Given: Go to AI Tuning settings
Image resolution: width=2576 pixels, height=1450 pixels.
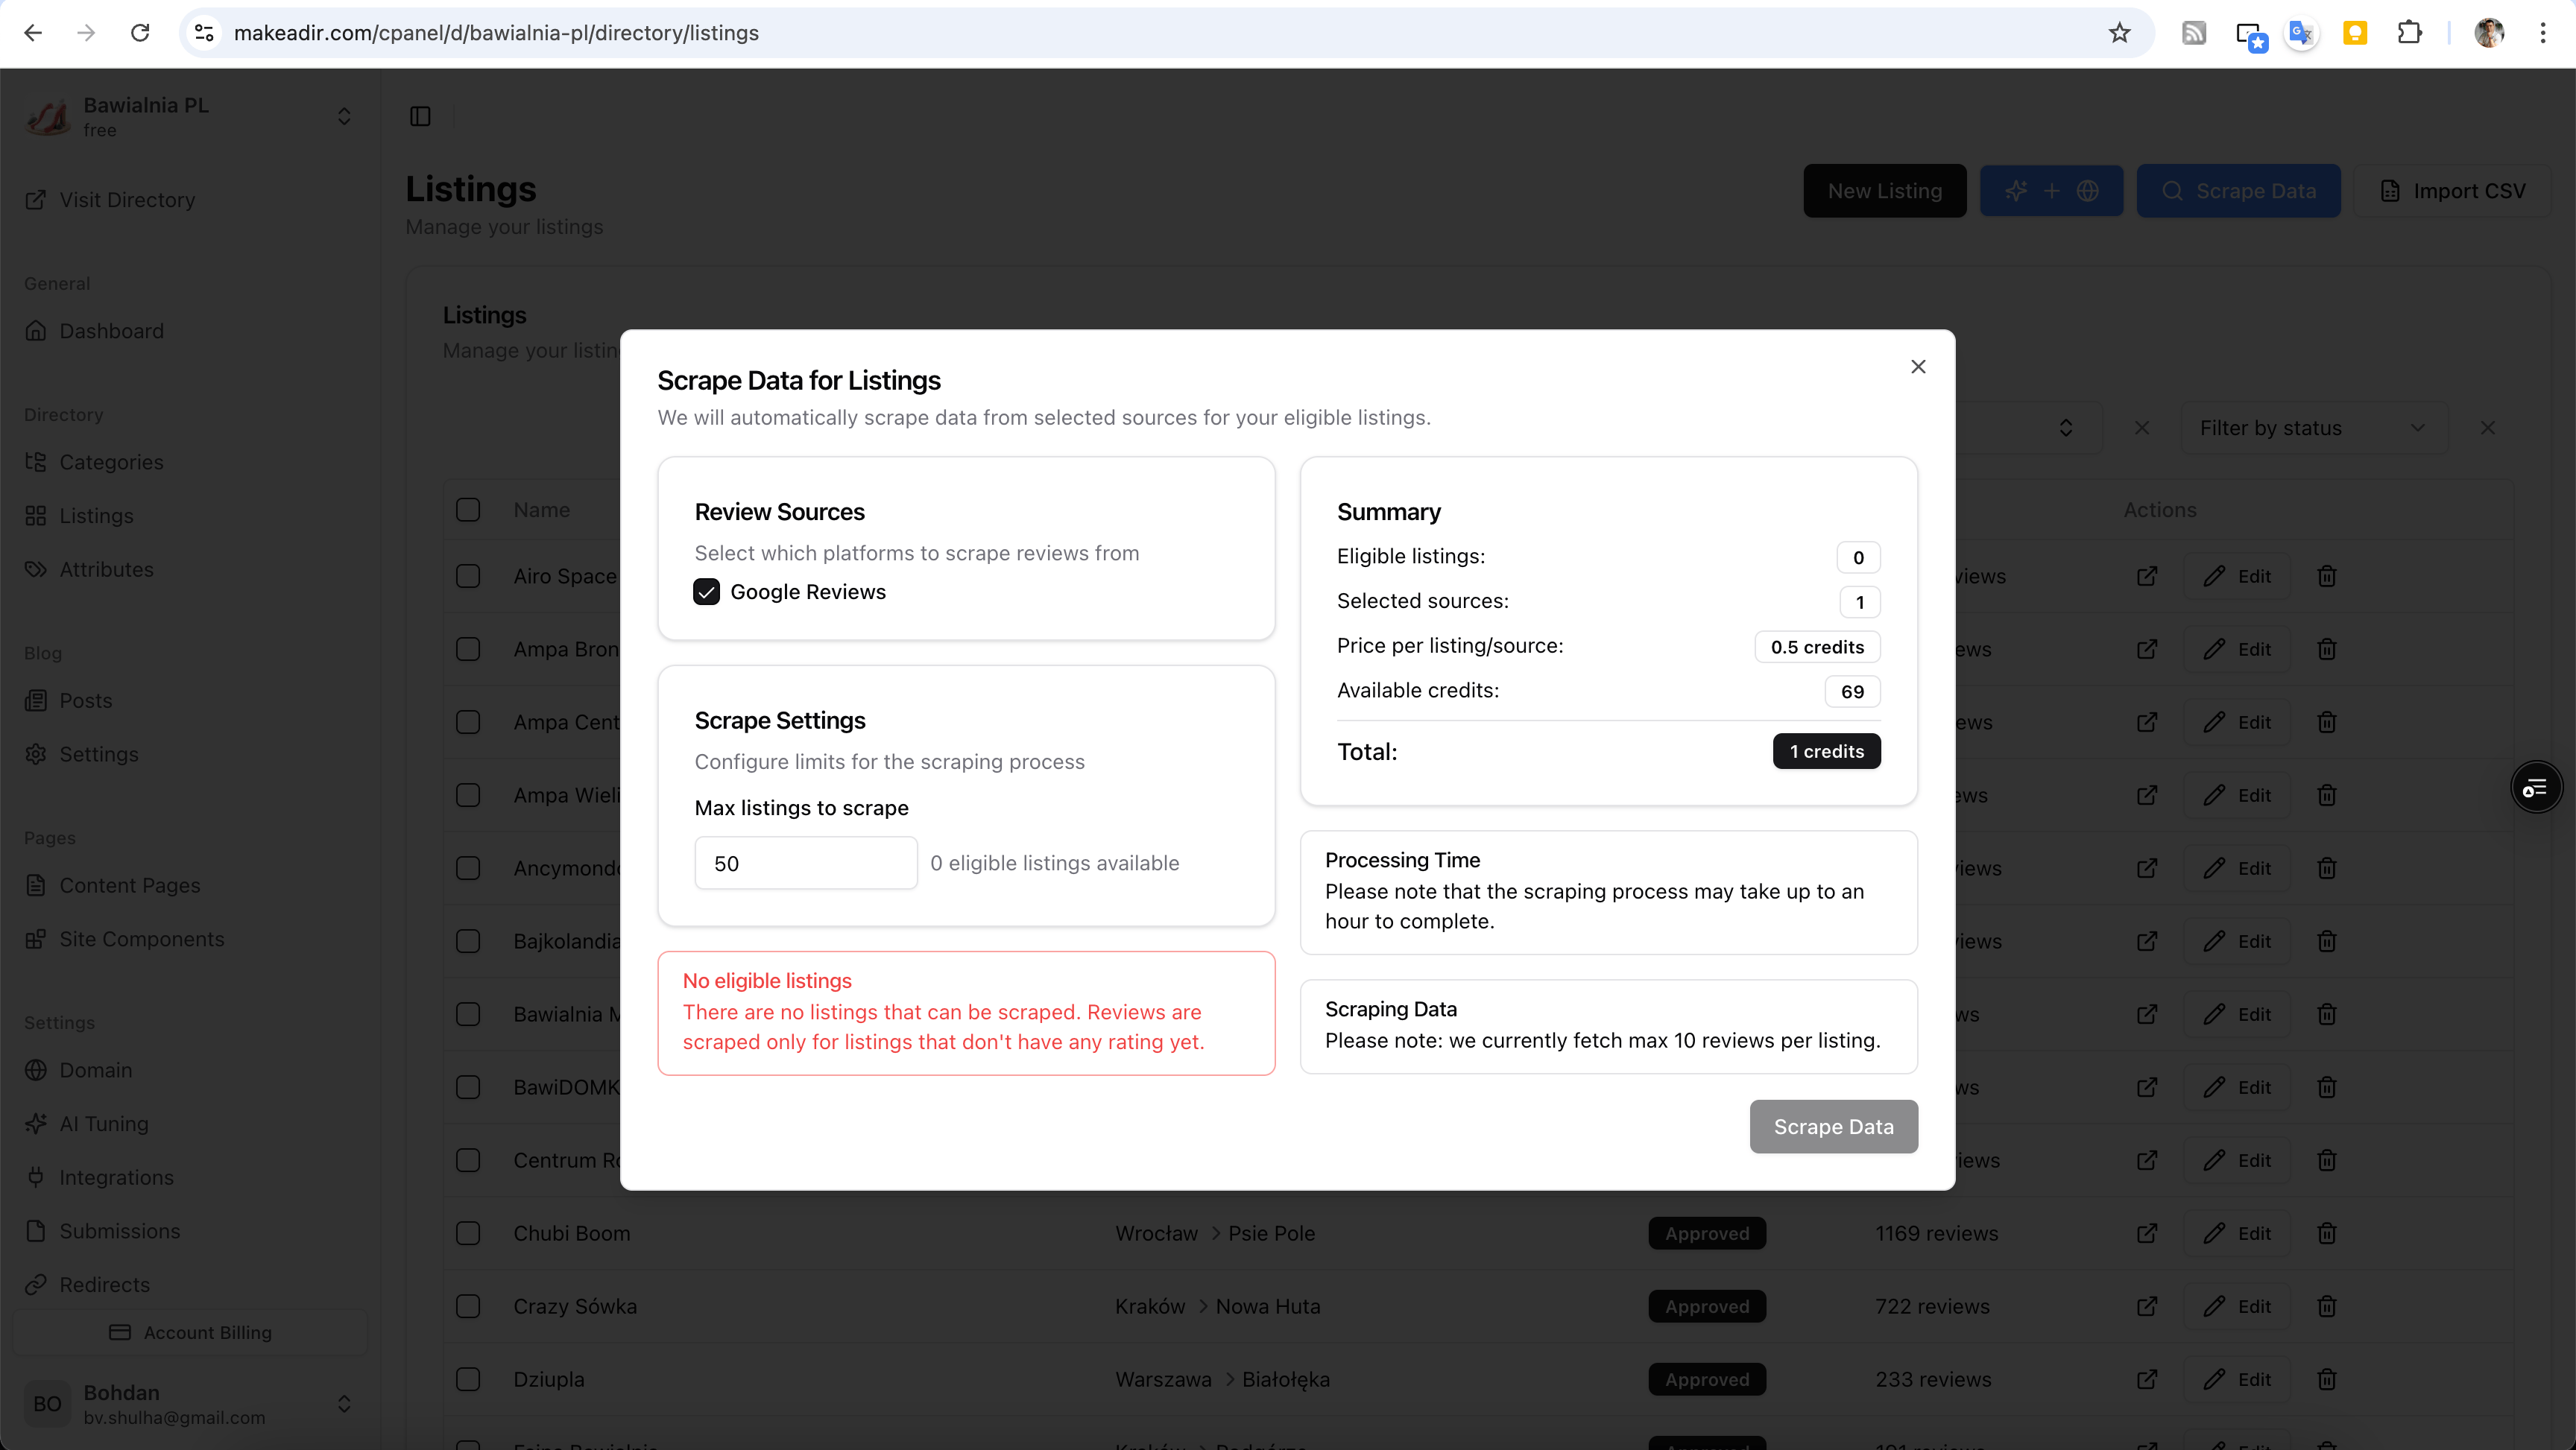Looking at the screenshot, I should 103,1124.
